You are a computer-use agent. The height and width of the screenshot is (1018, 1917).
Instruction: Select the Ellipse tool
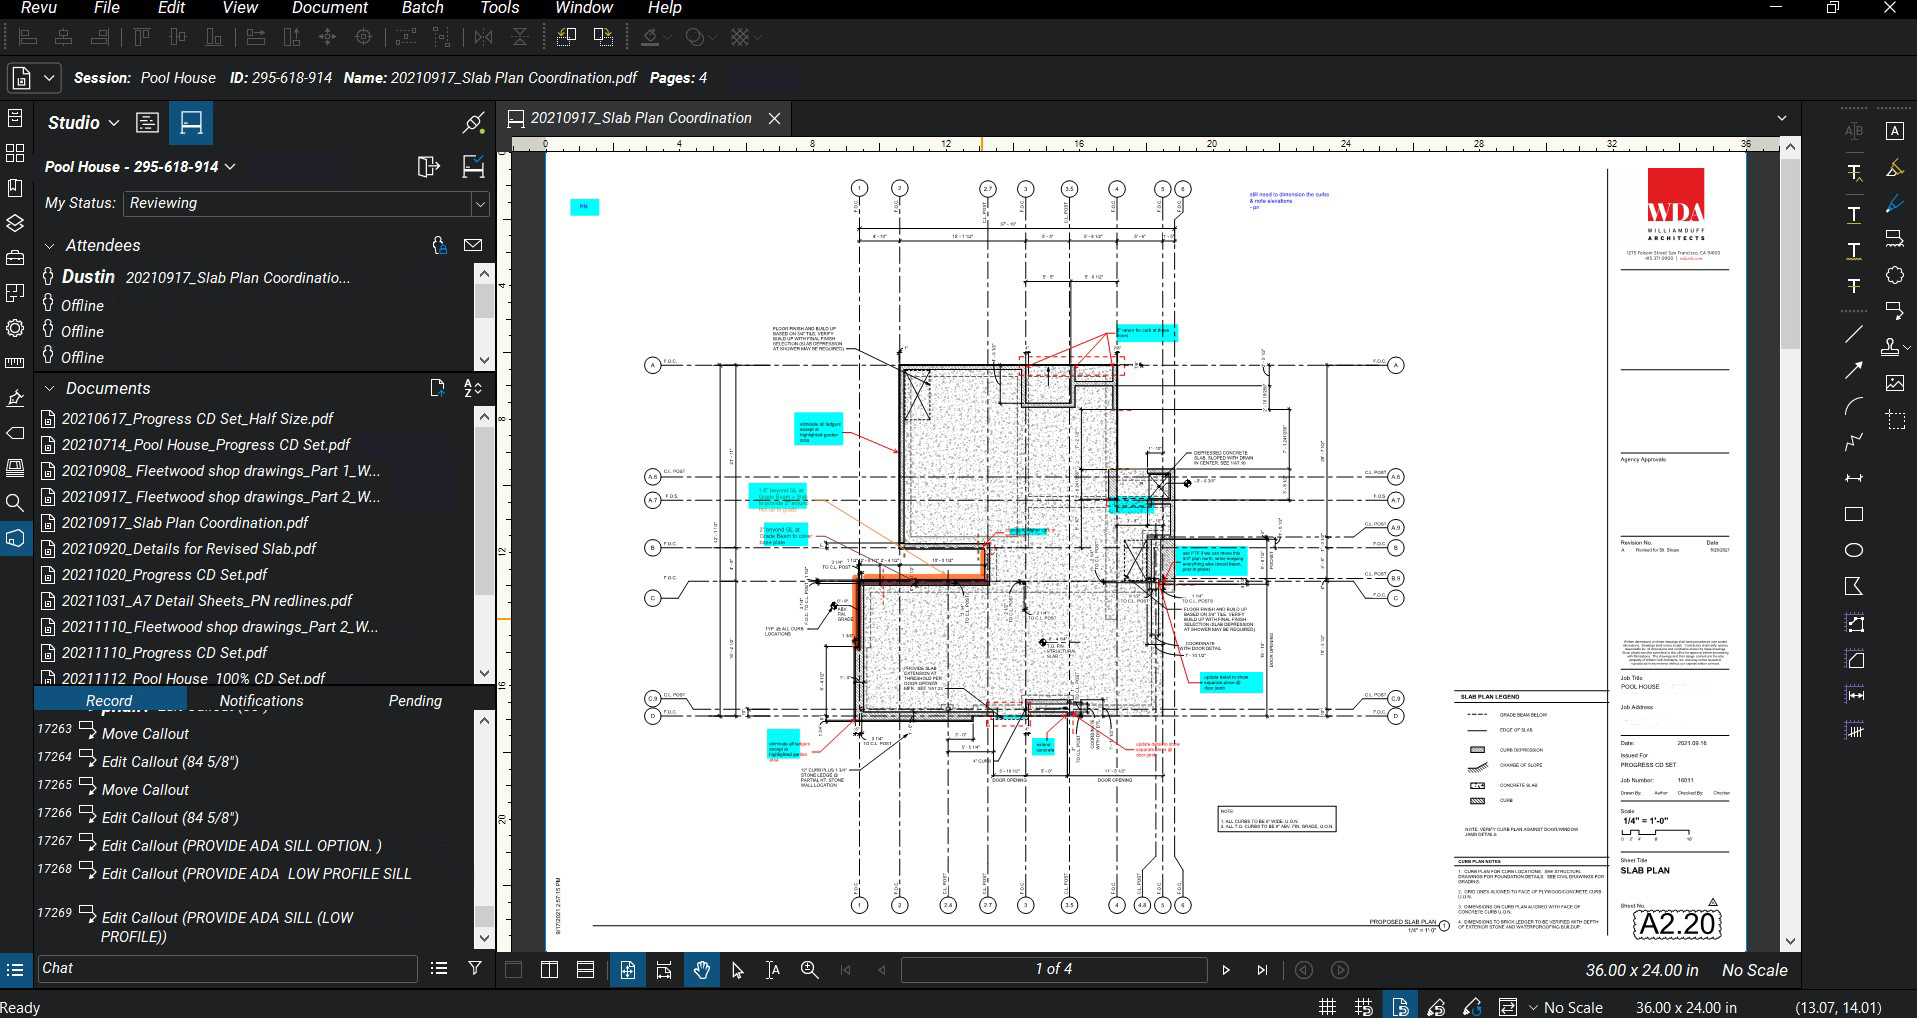(1853, 550)
